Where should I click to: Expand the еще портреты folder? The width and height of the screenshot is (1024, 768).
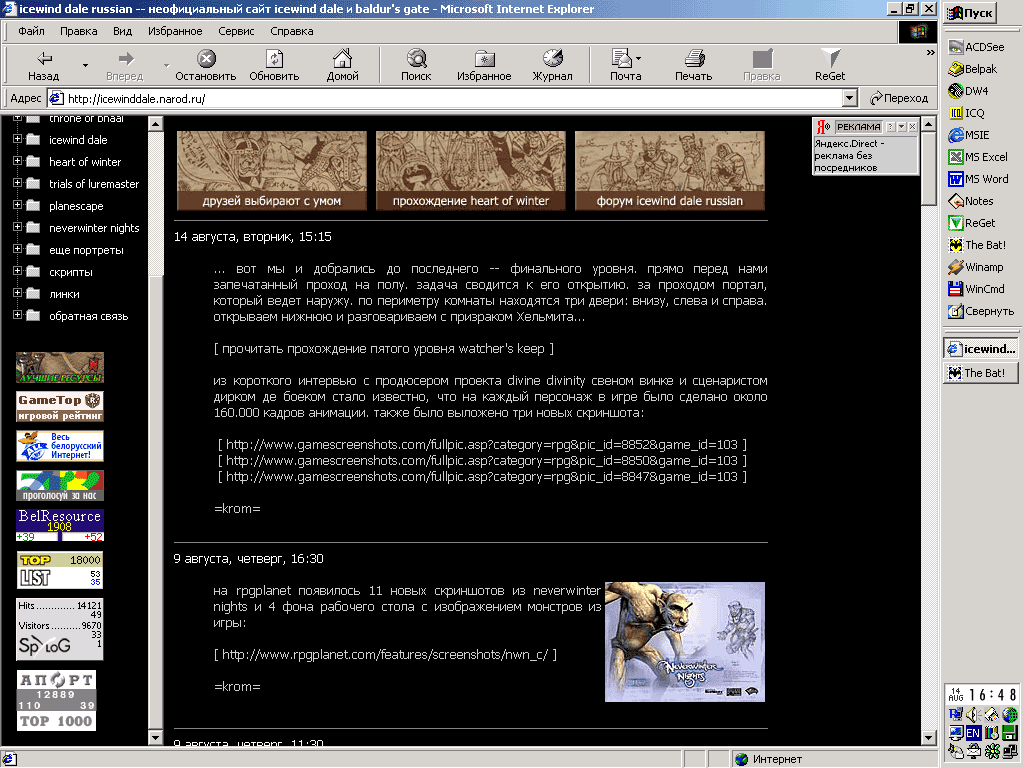(18, 249)
